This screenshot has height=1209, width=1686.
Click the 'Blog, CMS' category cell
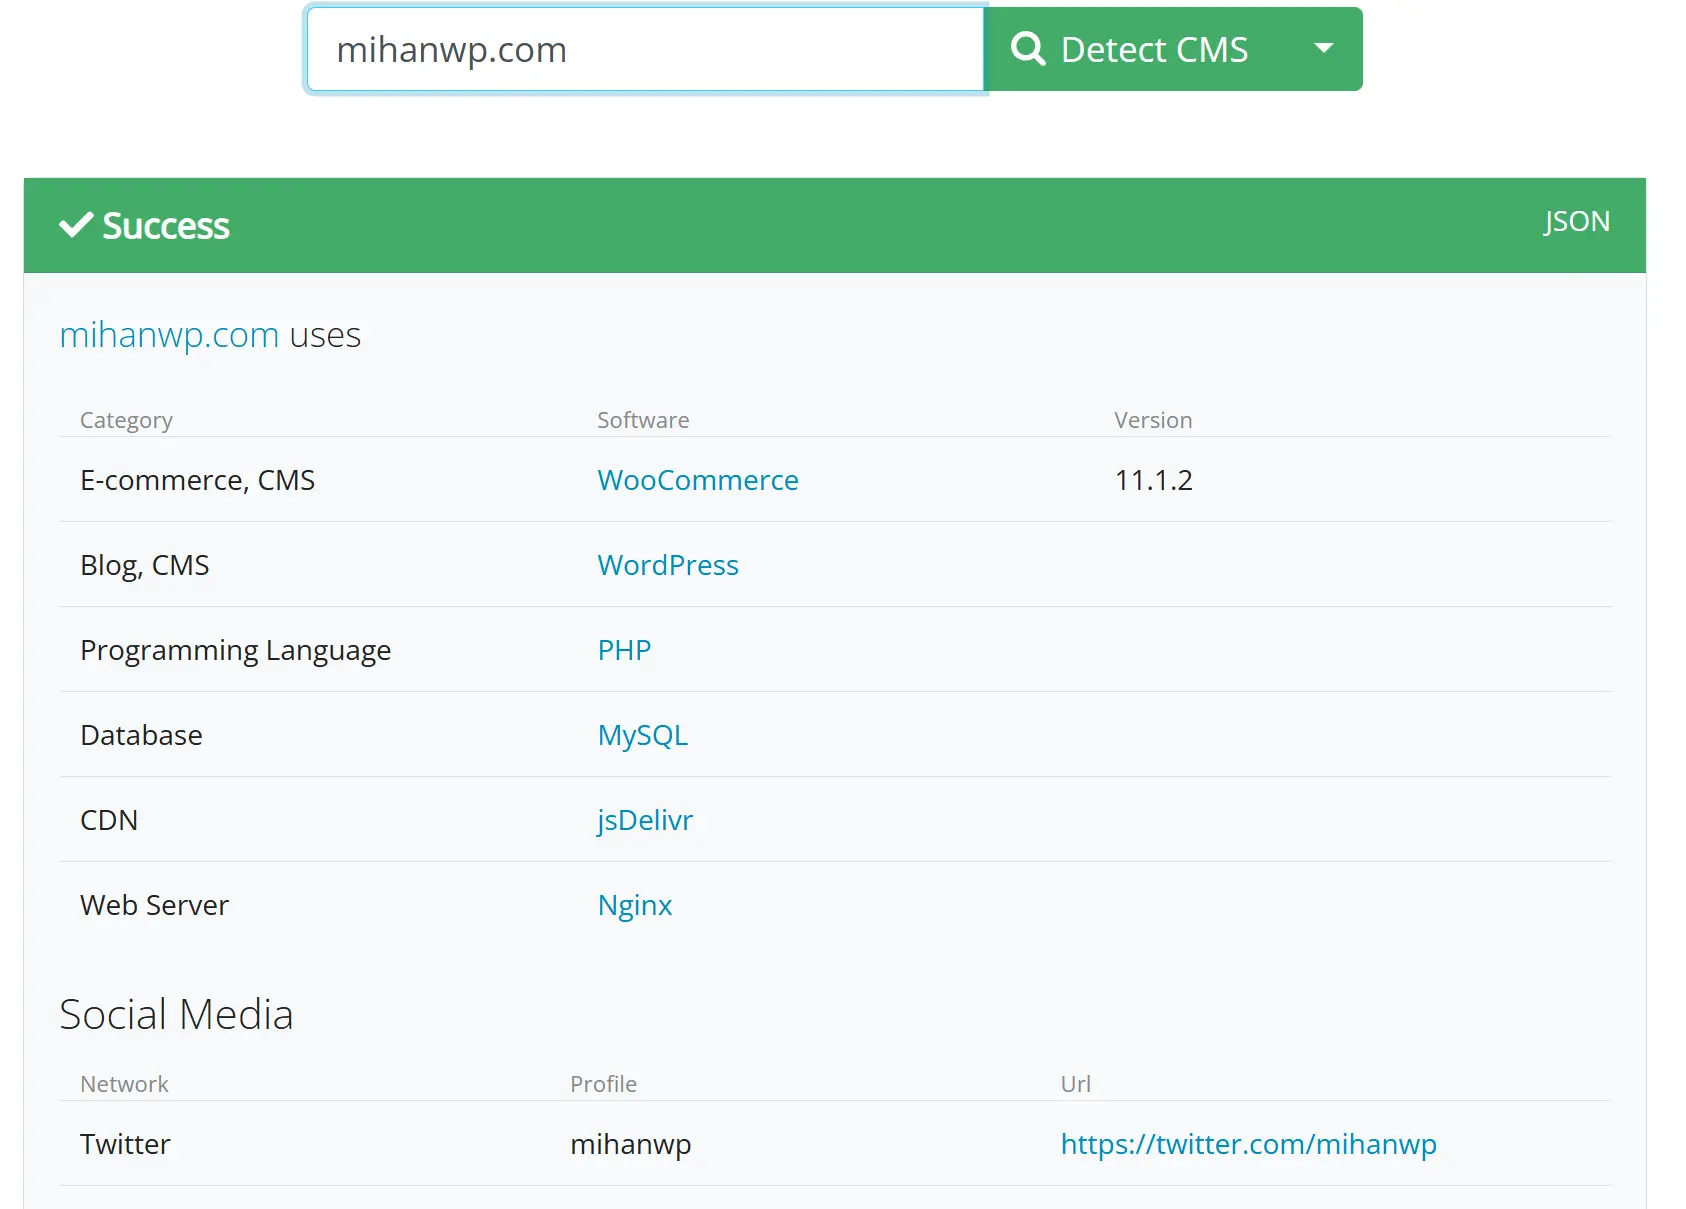click(145, 565)
